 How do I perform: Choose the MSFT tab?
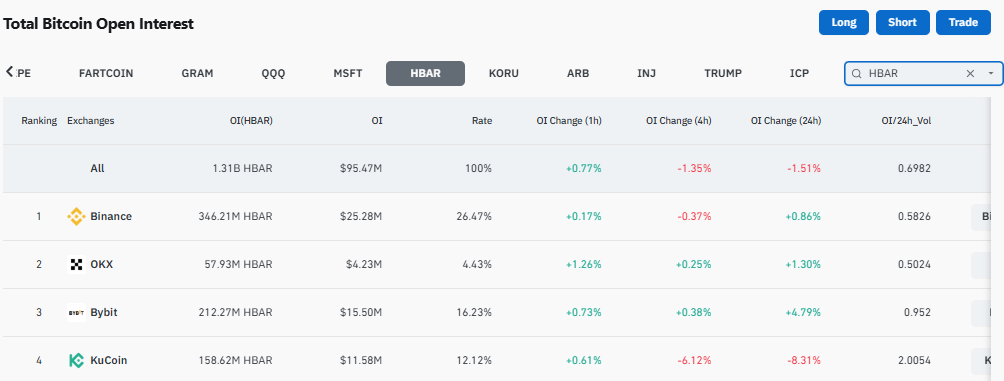[x=348, y=73]
